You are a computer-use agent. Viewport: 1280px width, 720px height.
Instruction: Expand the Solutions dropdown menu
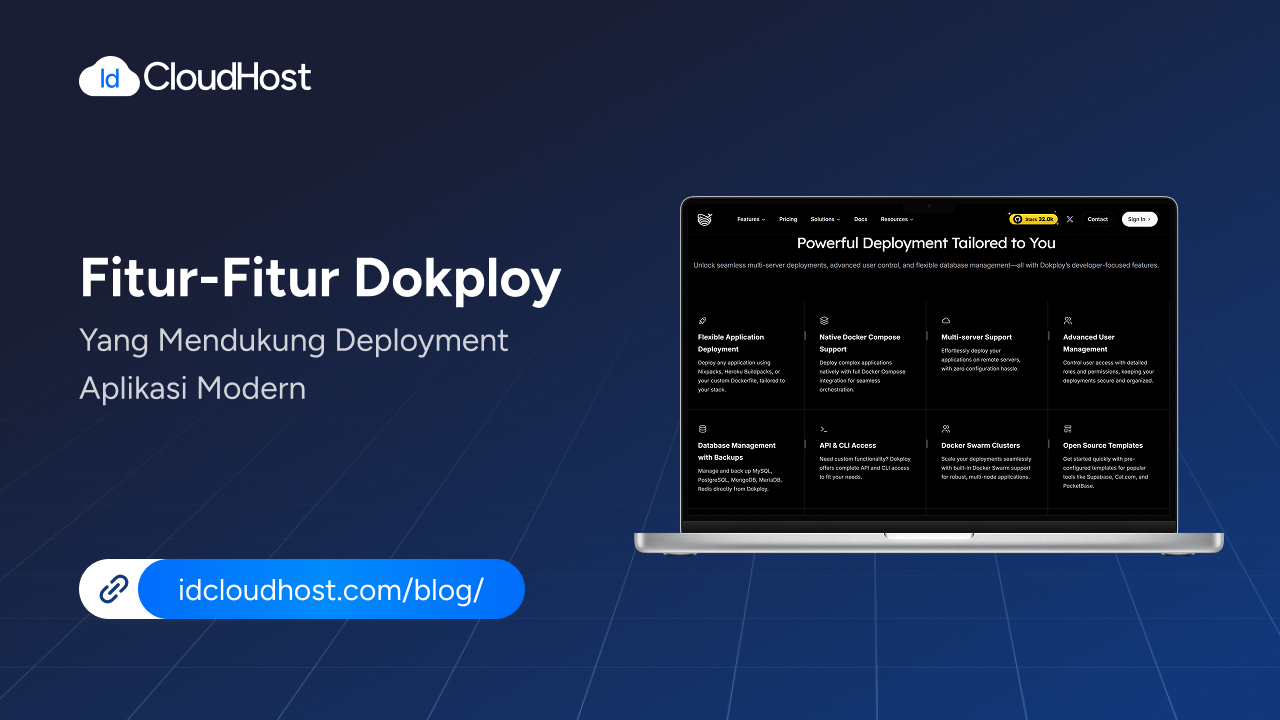(x=825, y=219)
